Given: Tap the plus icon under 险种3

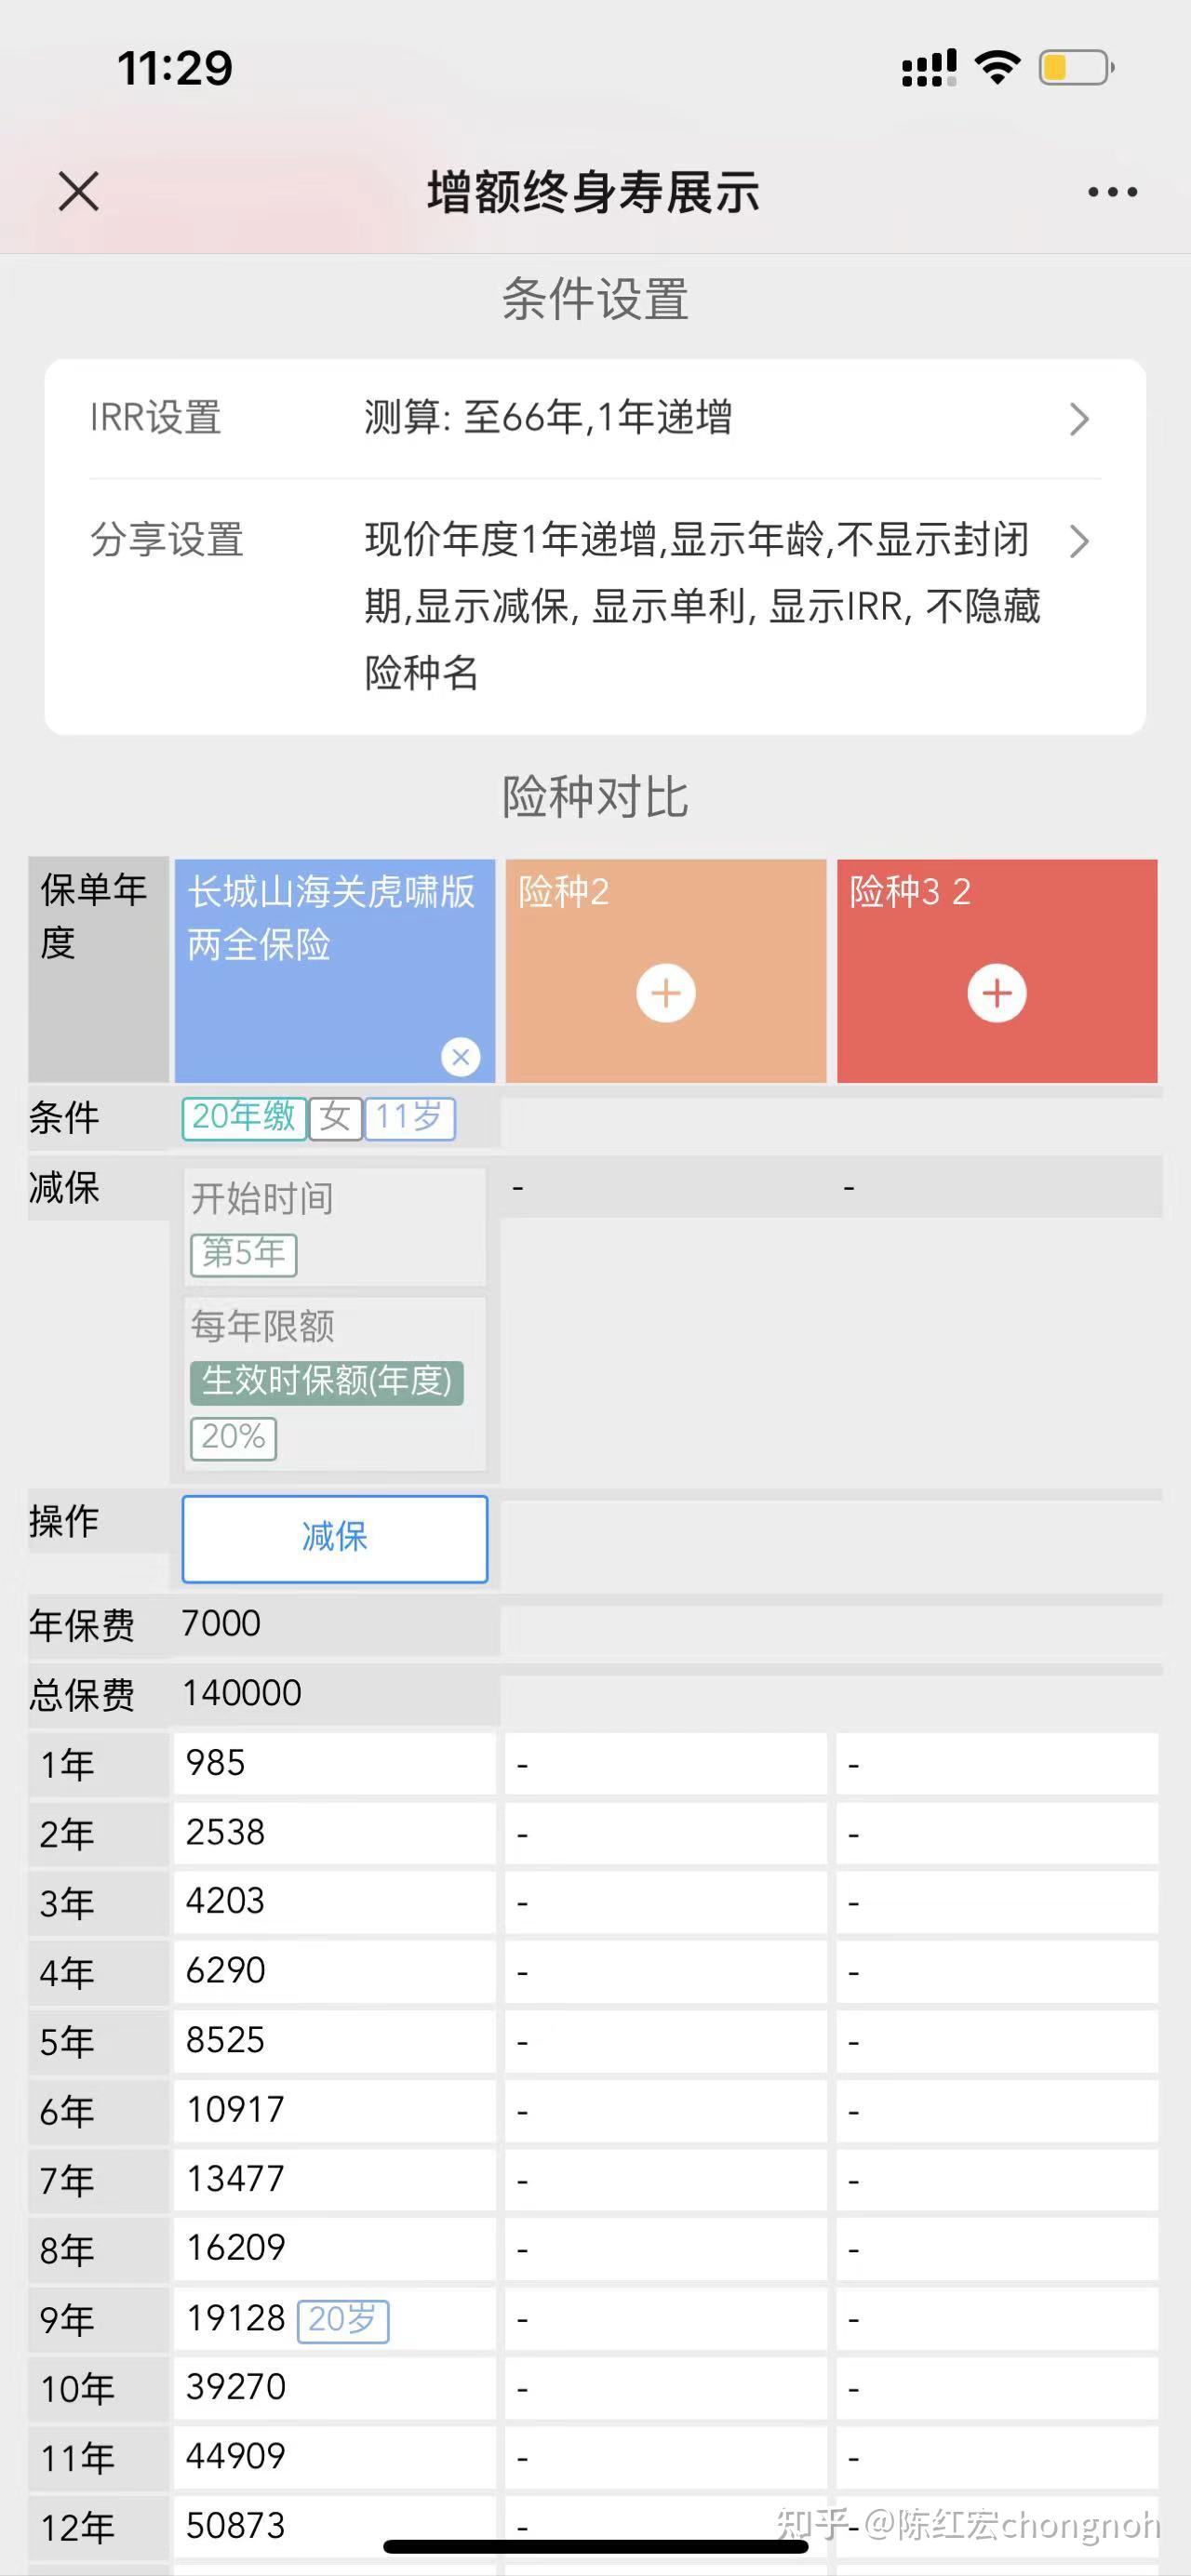Looking at the screenshot, I should (997, 993).
